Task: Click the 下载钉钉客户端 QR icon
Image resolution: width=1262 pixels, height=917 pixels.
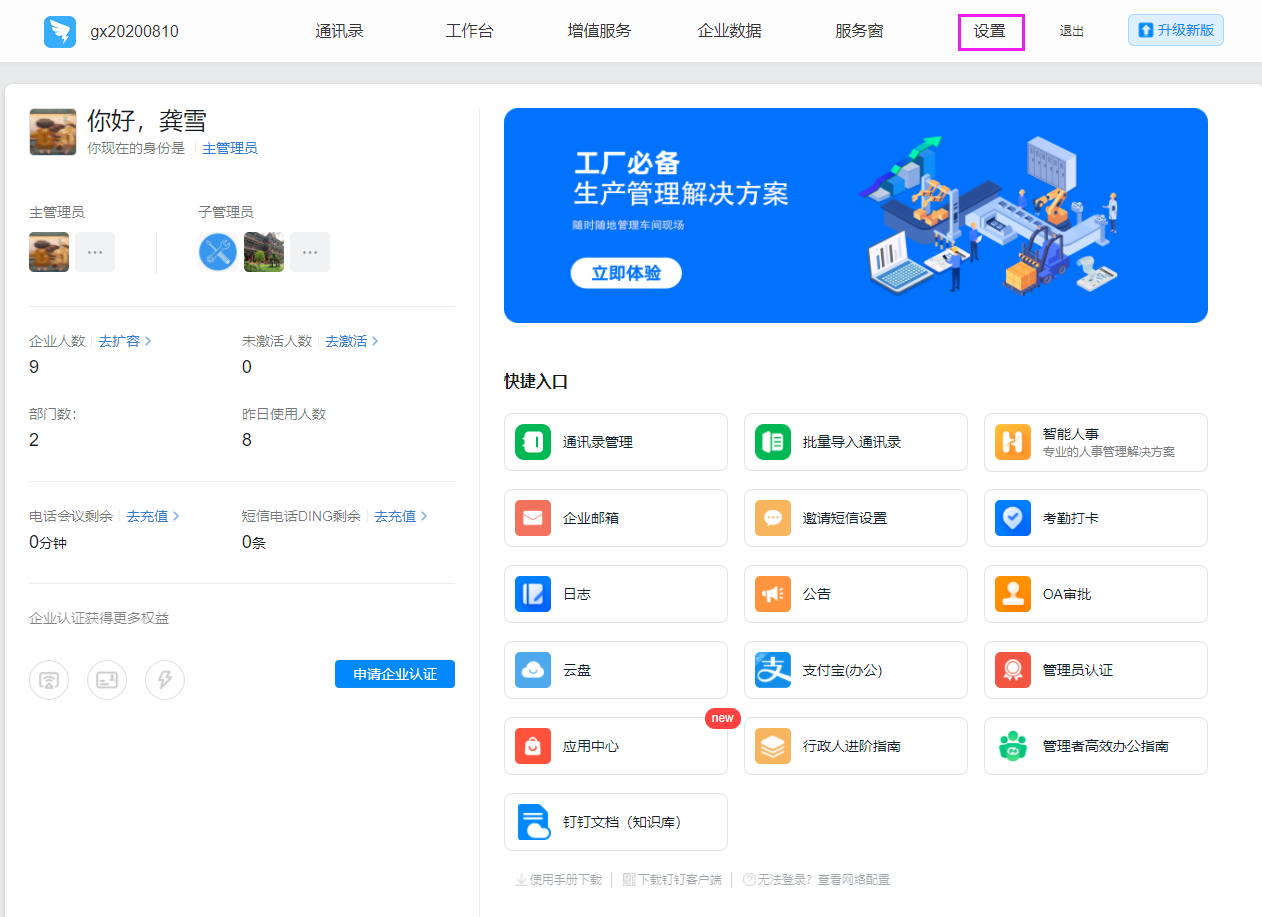Action: (629, 880)
